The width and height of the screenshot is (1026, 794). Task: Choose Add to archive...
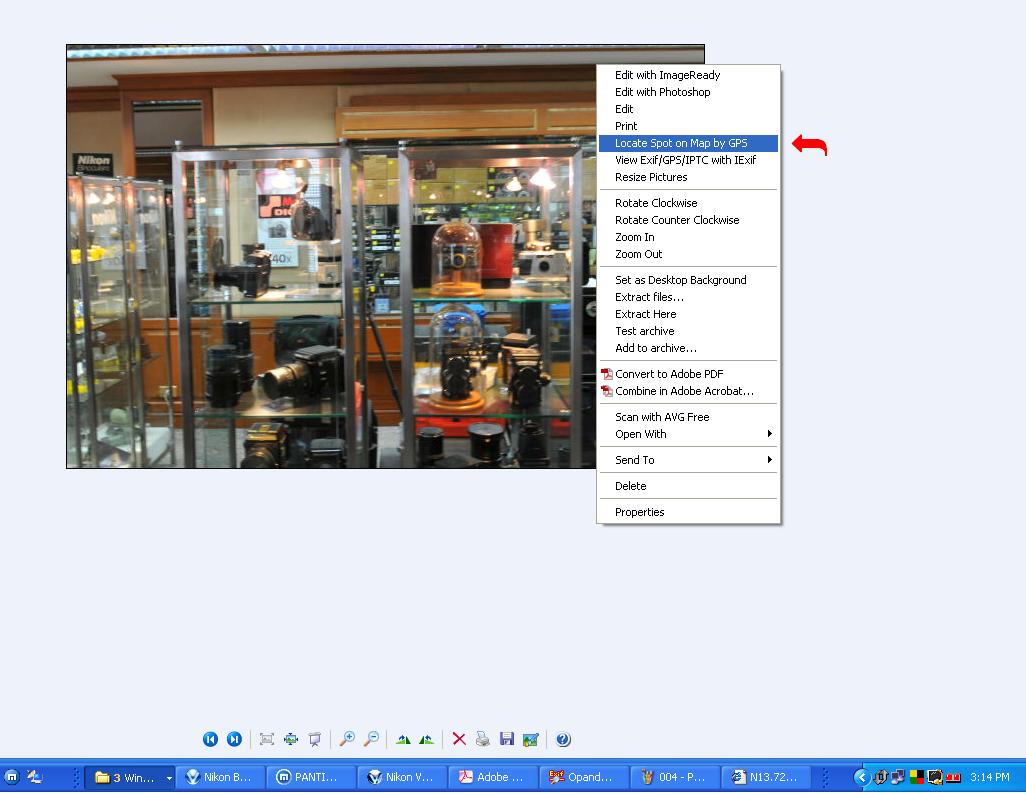[x=688, y=348]
